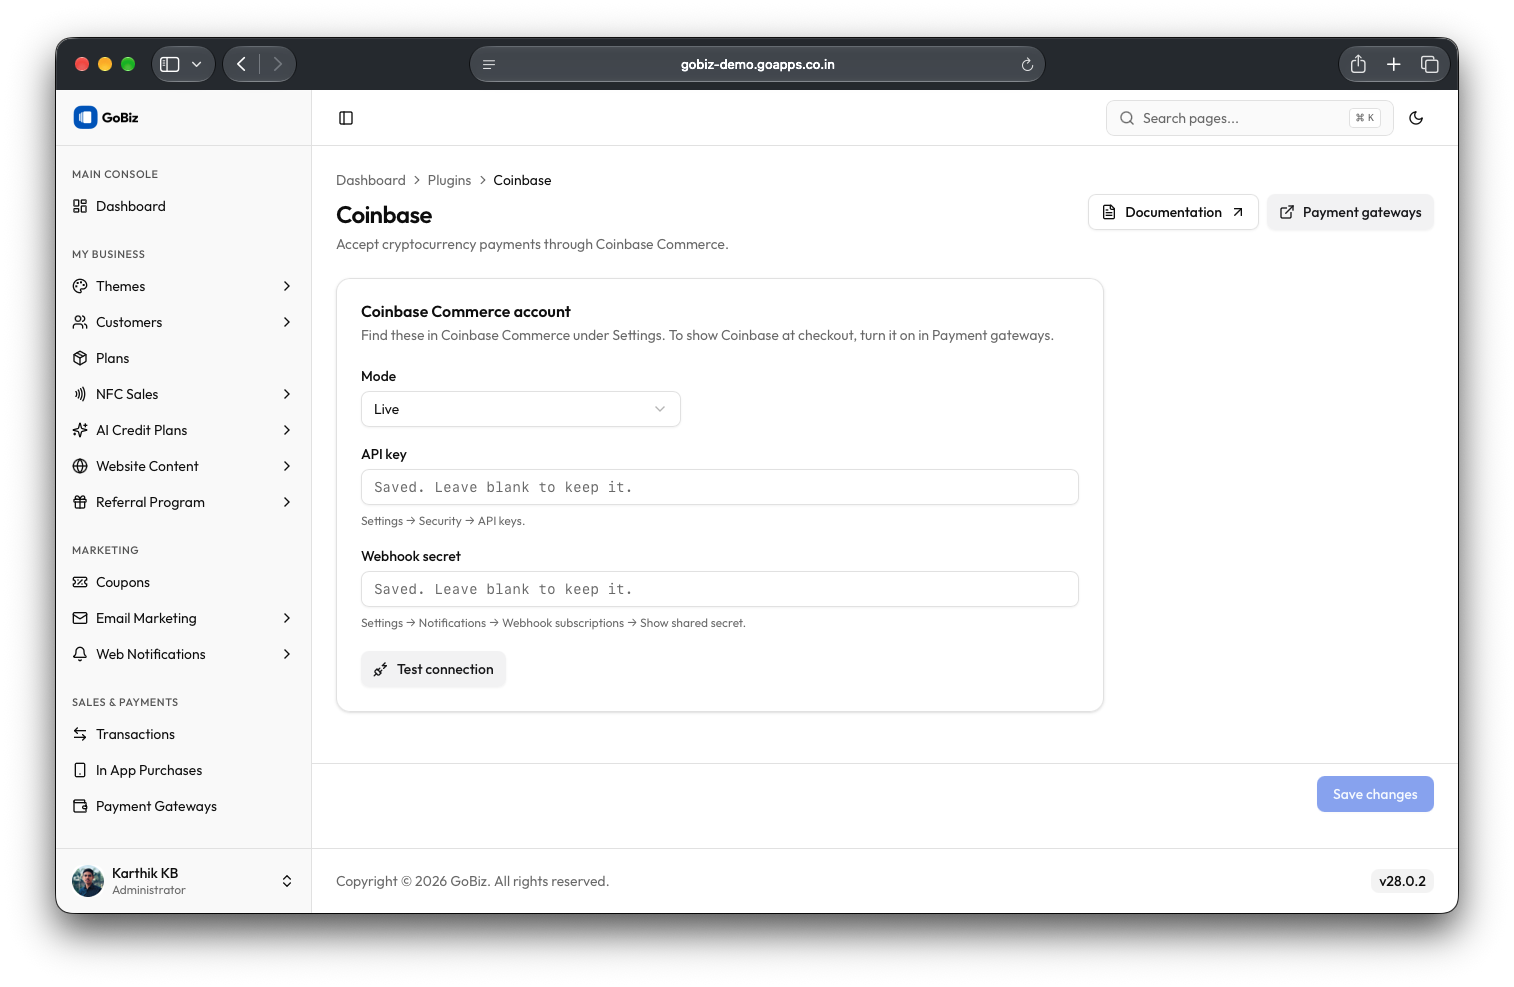Click the Documentation button
This screenshot has height=987, width=1514.
pyautogui.click(x=1173, y=212)
